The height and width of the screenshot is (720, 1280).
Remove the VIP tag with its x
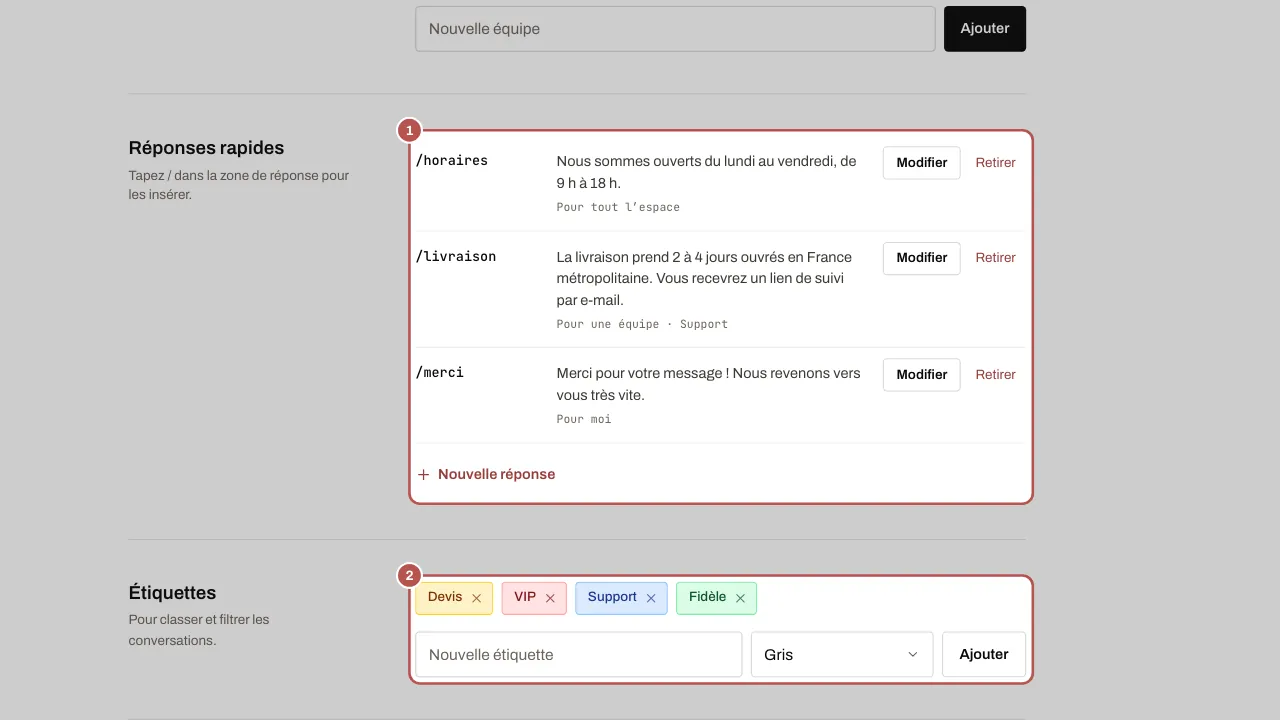point(550,598)
